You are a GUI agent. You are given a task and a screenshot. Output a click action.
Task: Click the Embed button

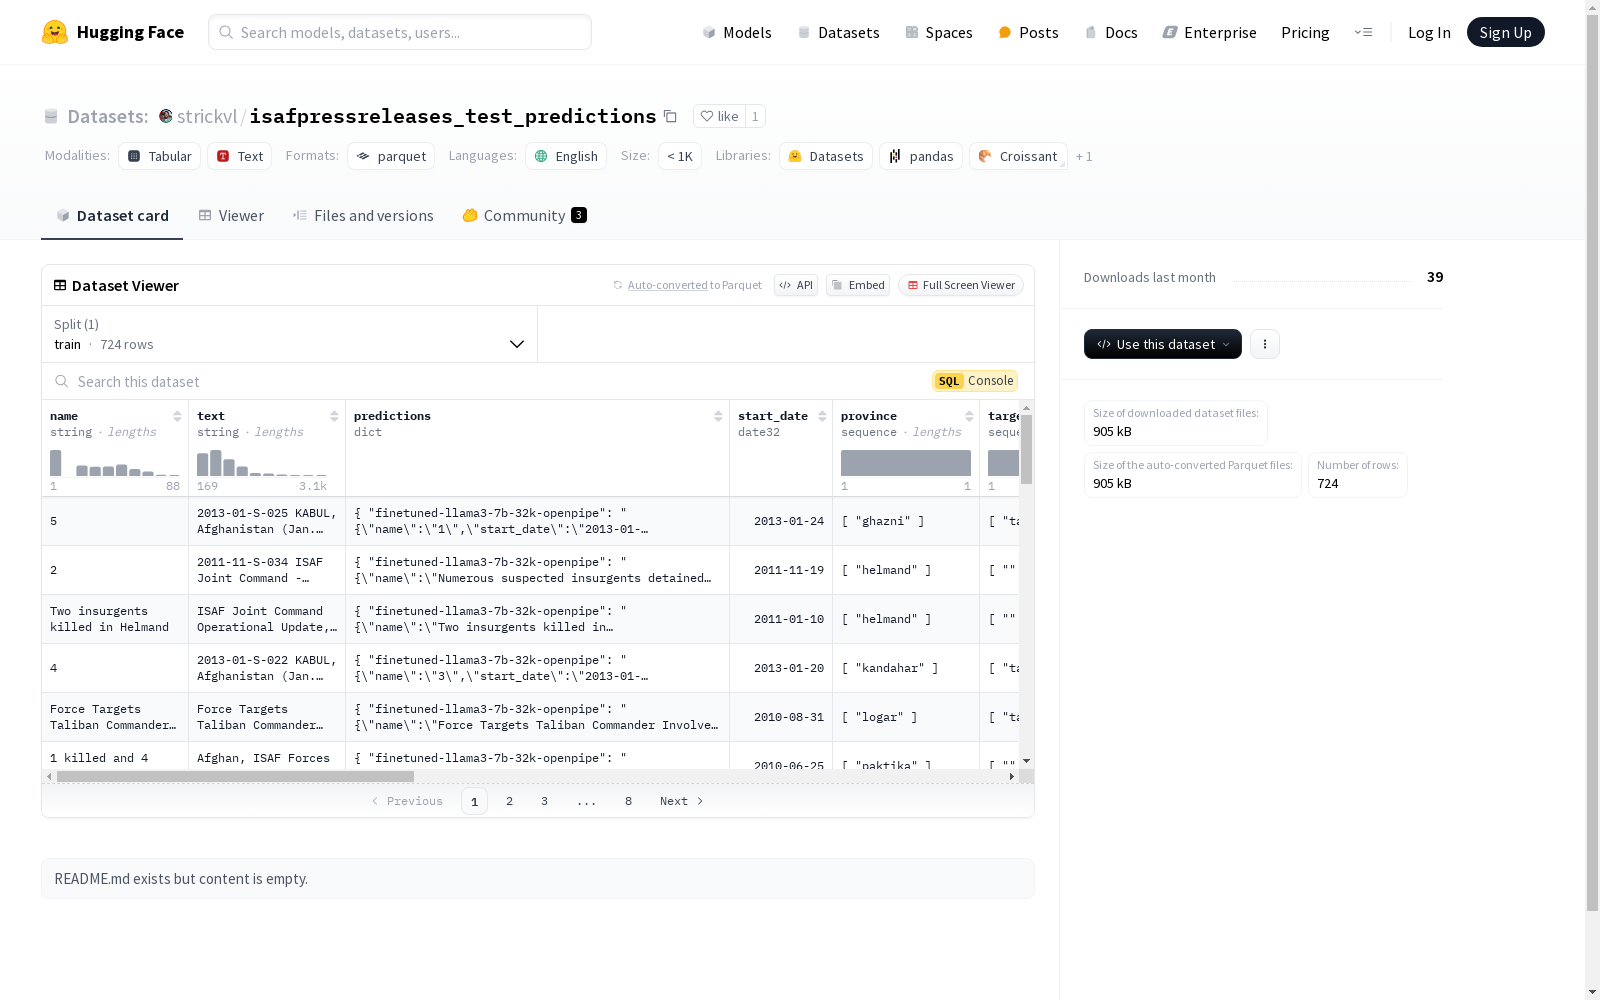coord(858,285)
